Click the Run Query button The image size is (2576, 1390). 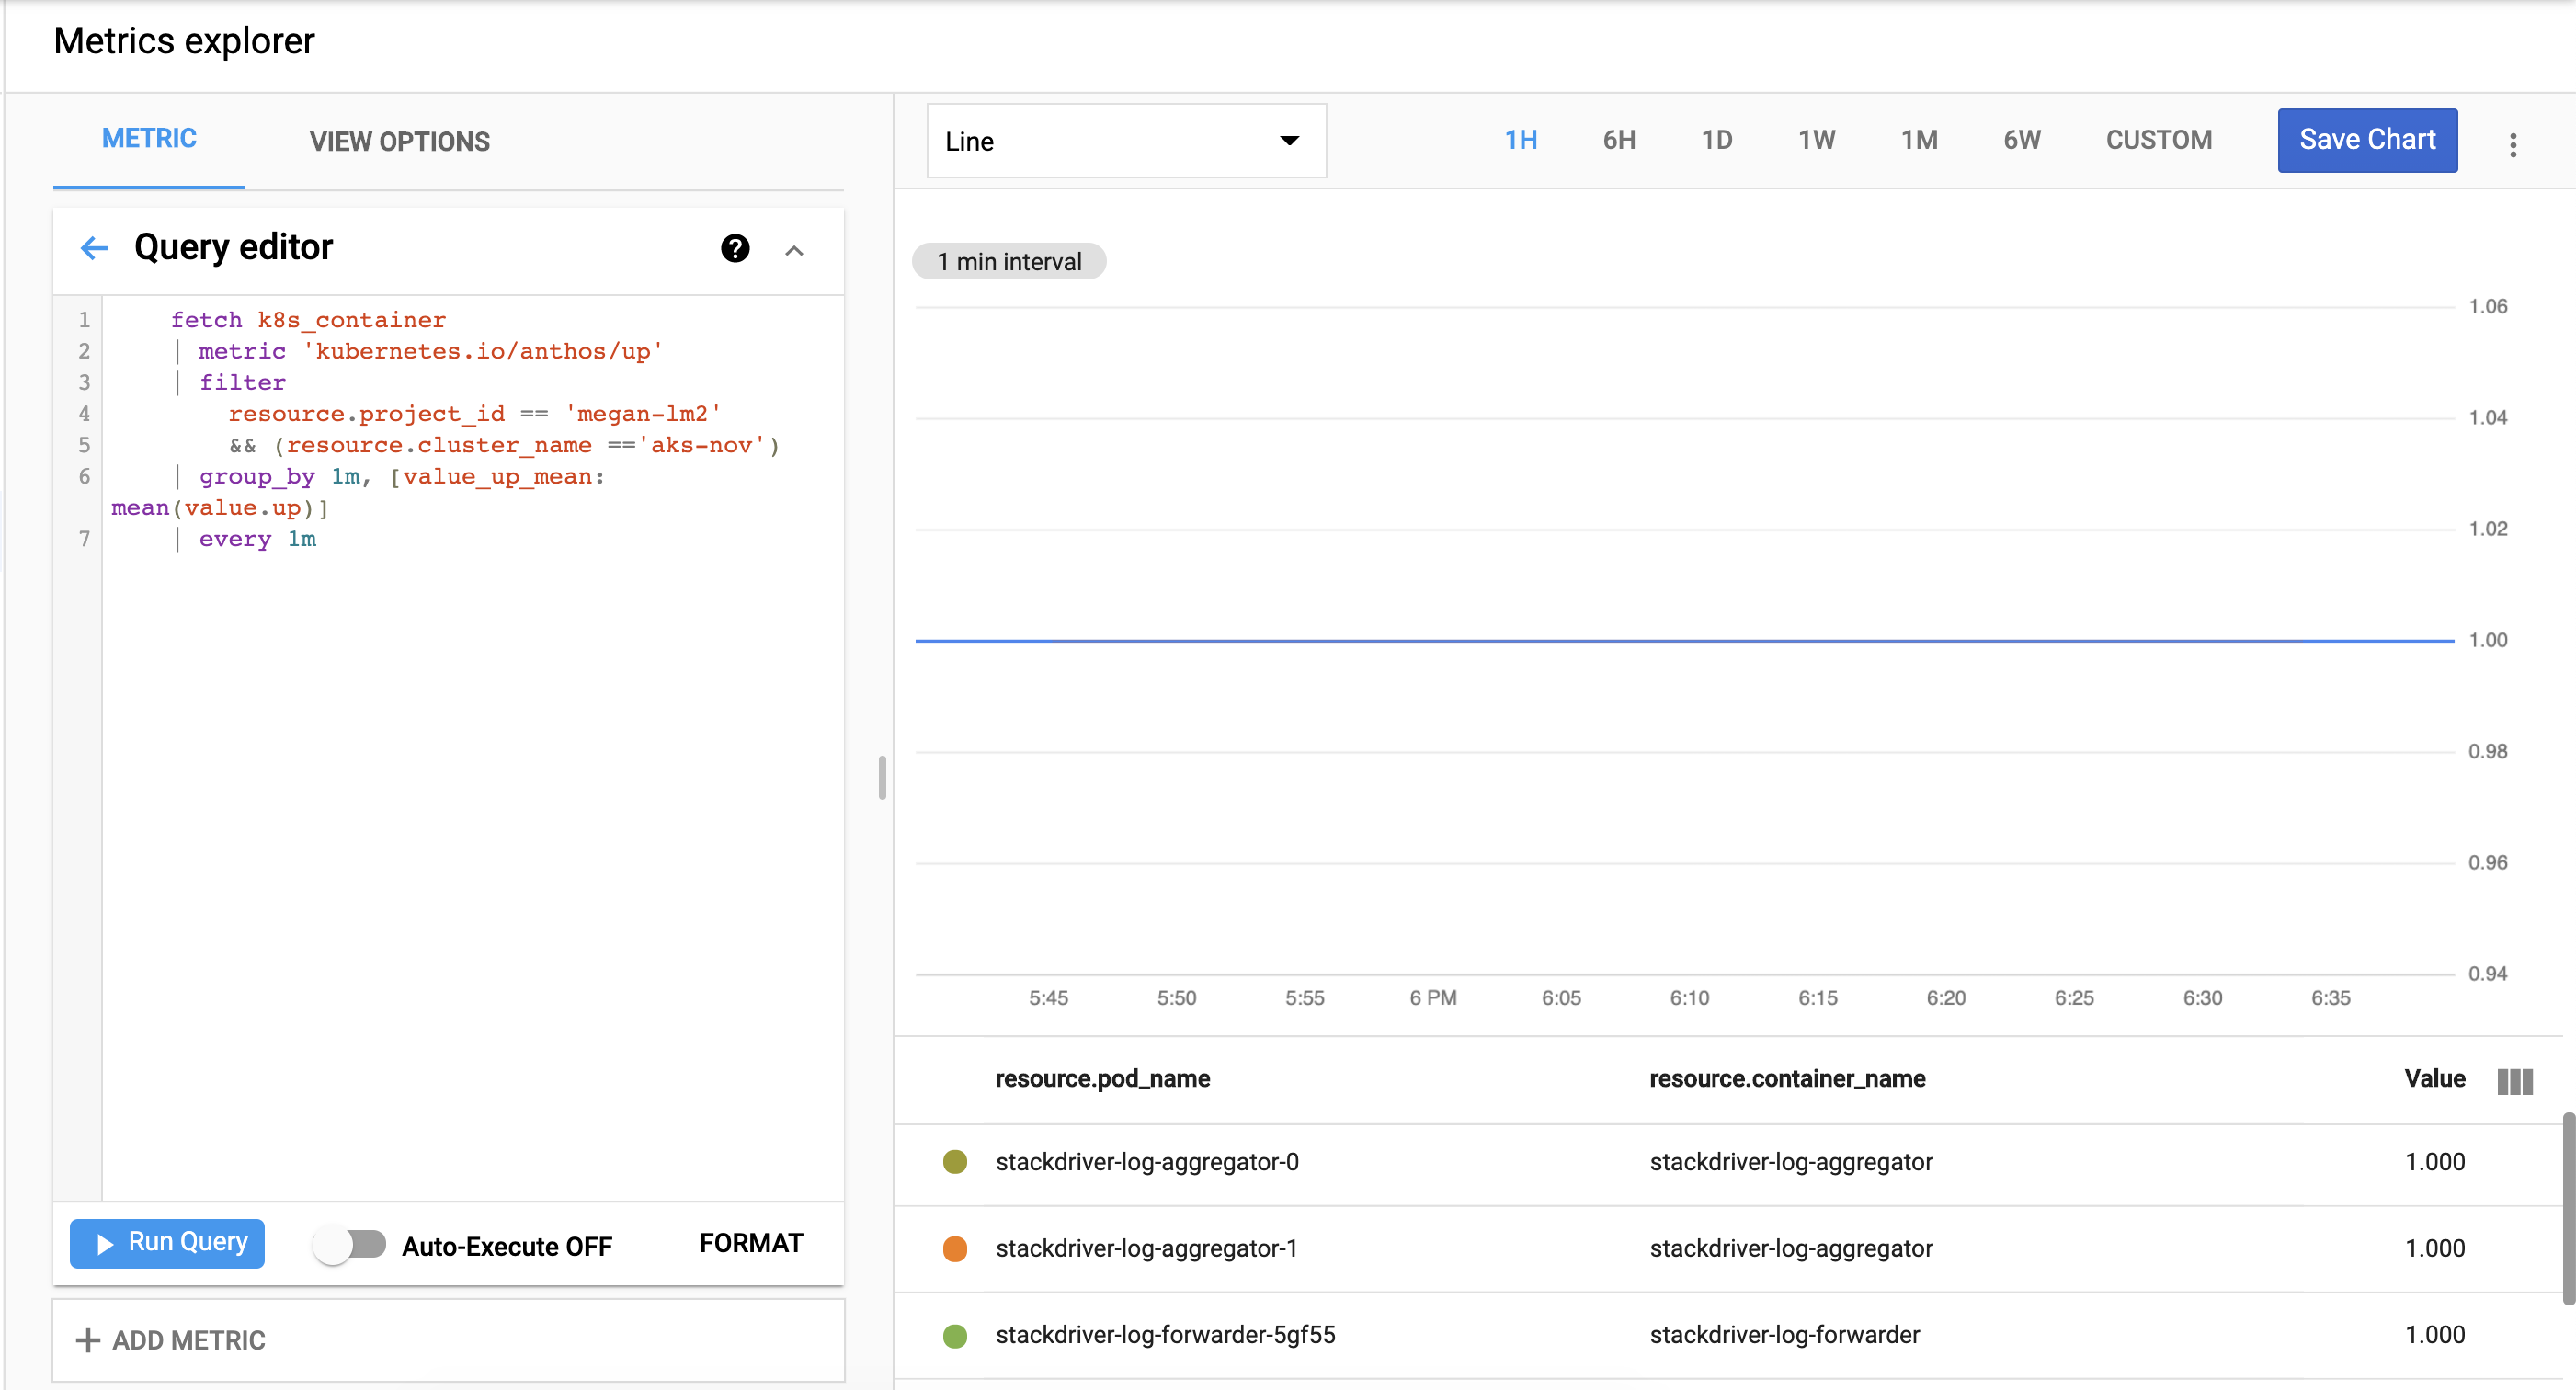[x=166, y=1245]
